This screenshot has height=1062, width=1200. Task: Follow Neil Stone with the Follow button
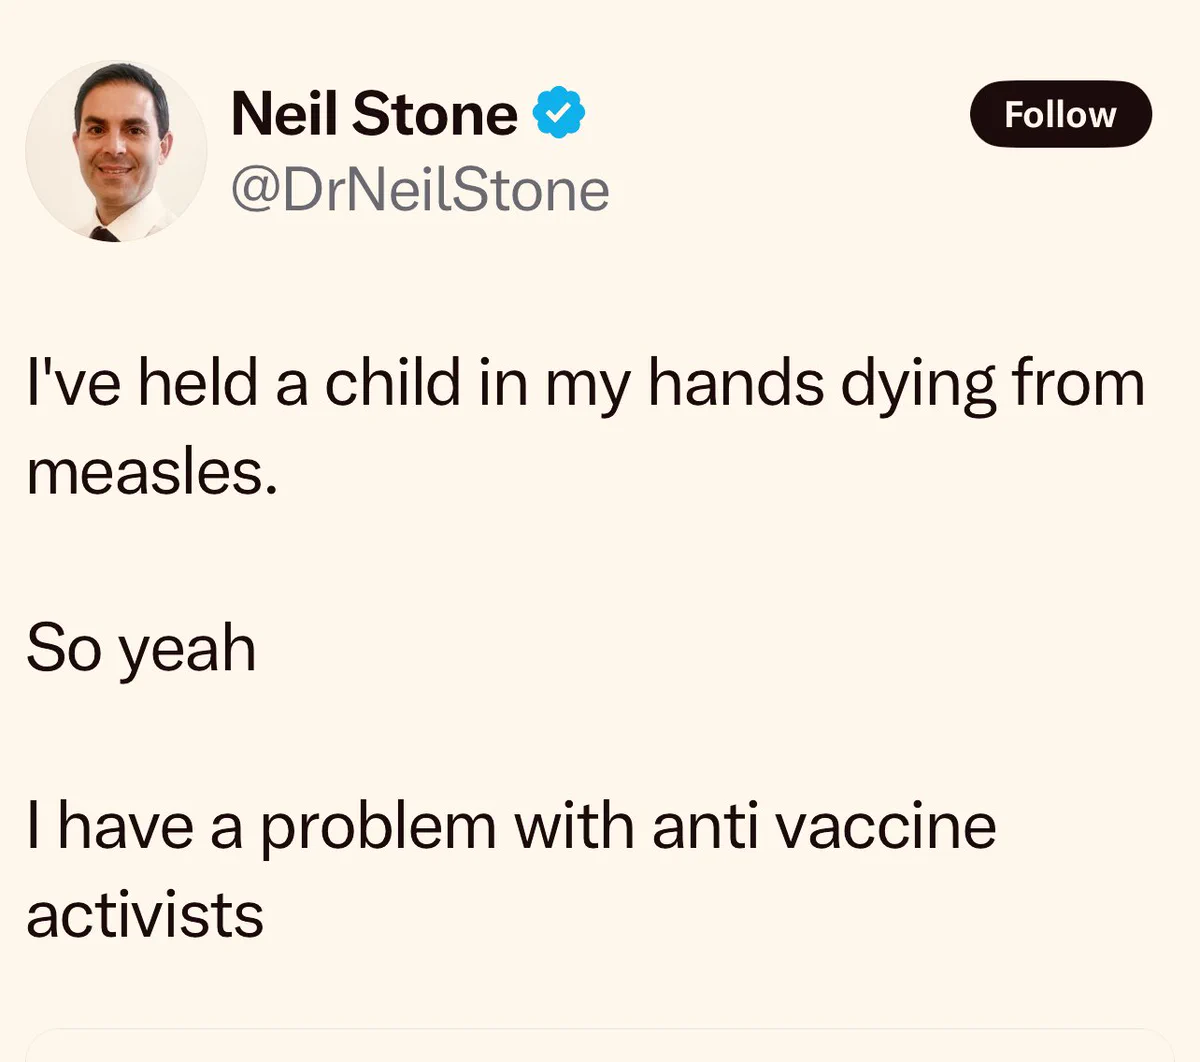point(1060,114)
